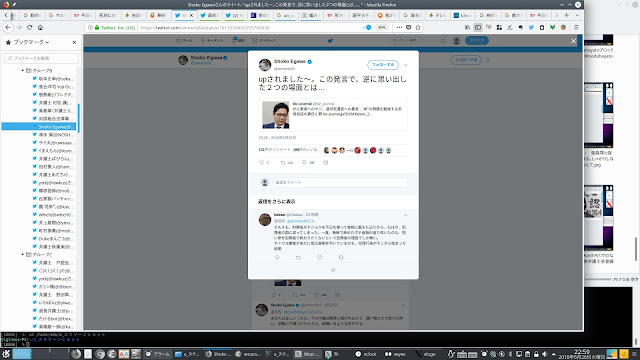Click the Twitter keyword search box
Image resolution: width=640 pixels, height=360 pixels.
418,40
